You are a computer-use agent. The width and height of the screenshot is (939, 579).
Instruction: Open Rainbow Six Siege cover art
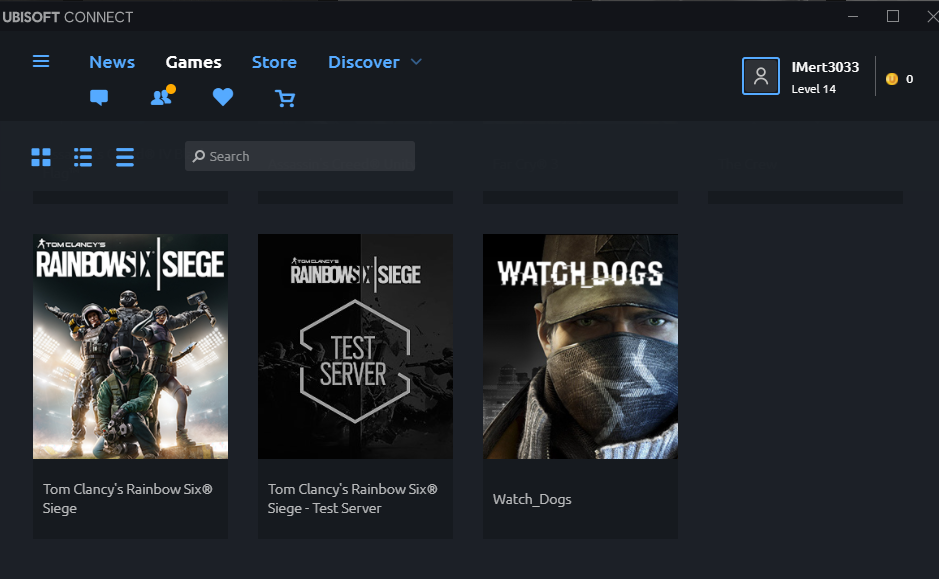pyautogui.click(x=131, y=347)
